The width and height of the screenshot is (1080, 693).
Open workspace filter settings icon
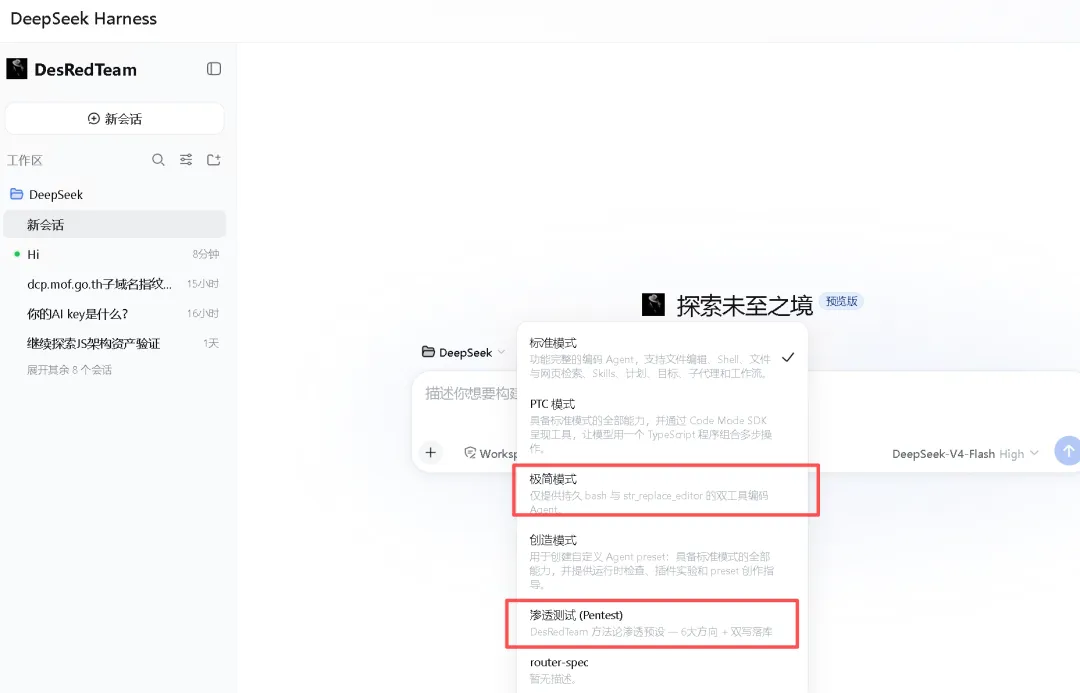point(186,160)
